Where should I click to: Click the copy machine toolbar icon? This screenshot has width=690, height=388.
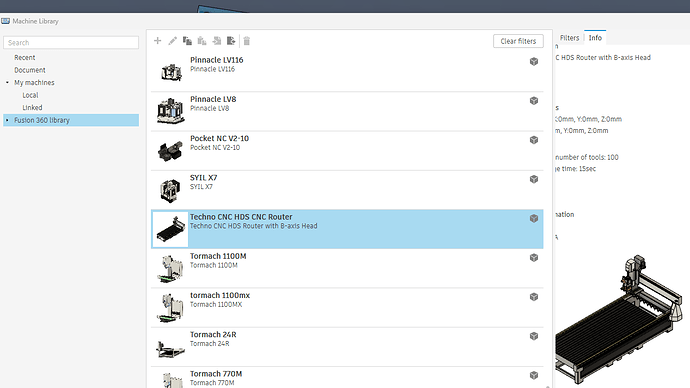(187, 41)
